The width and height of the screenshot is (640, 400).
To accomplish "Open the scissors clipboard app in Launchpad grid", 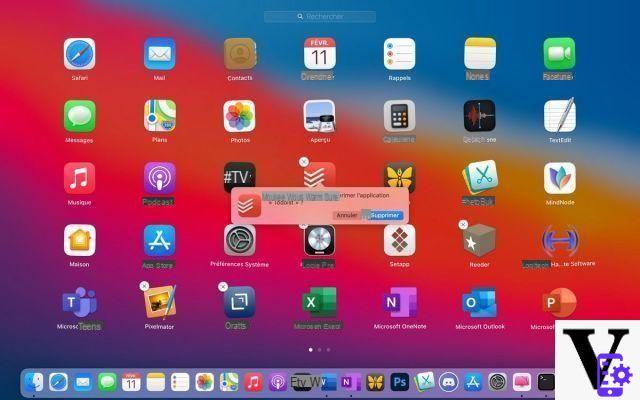I will pos(480,178).
